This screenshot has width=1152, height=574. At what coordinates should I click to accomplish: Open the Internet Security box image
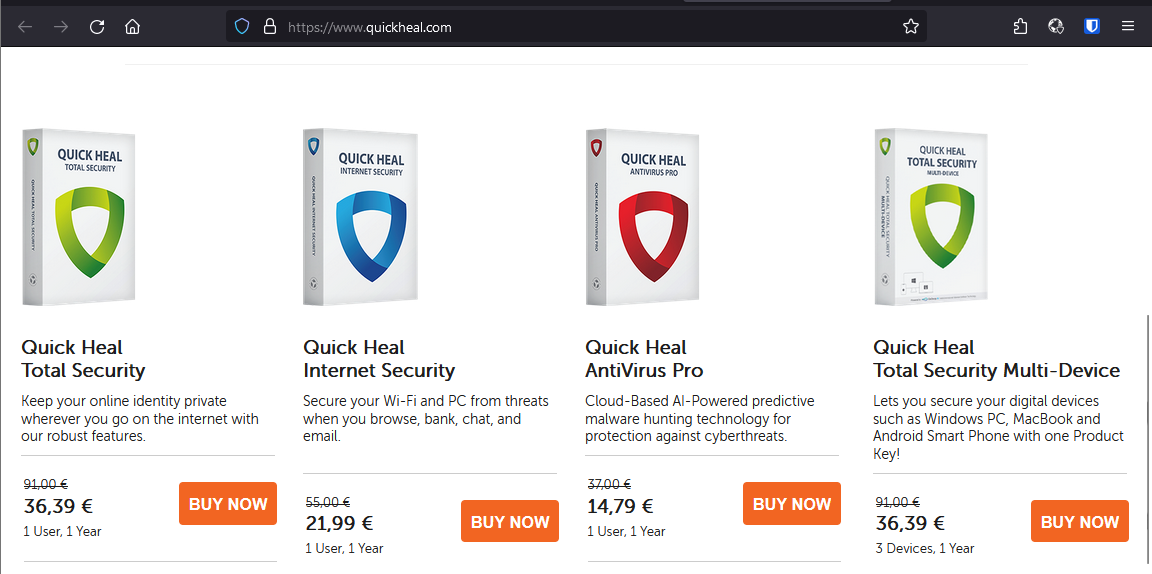[x=361, y=217]
